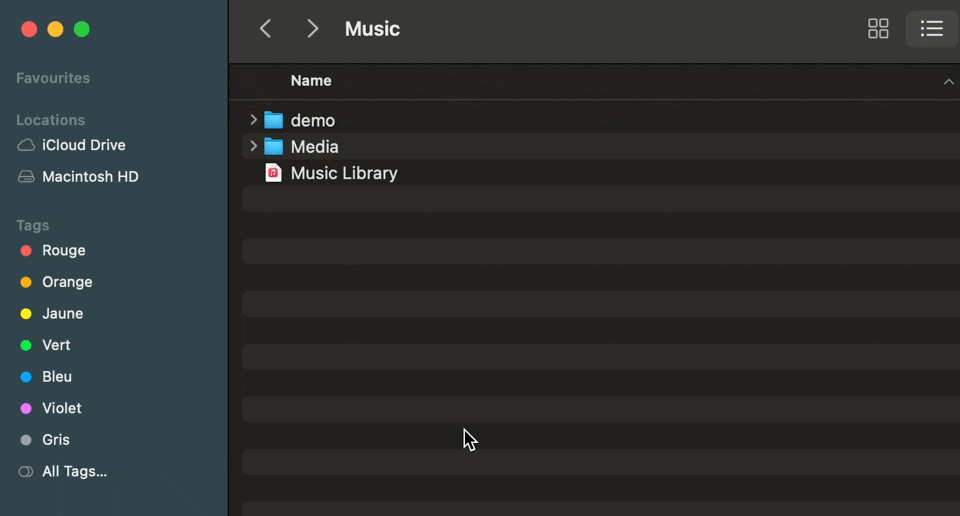Viewport: 960px width, 516px height.
Task: Click the Bleu blue tag
Action: [x=57, y=377]
